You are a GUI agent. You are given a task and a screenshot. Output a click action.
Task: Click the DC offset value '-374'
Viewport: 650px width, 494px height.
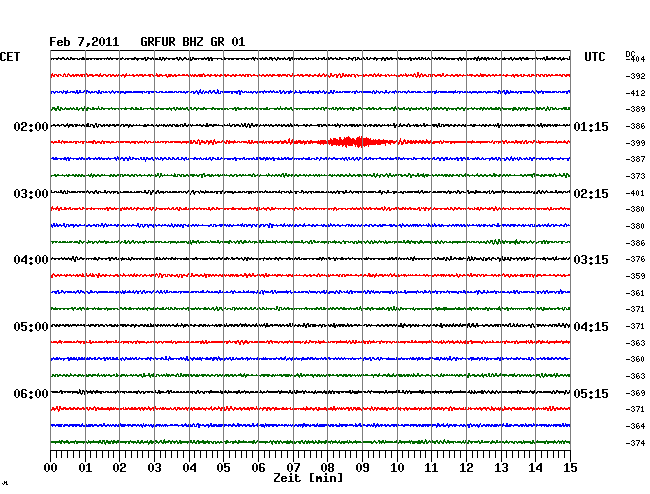[635, 443]
